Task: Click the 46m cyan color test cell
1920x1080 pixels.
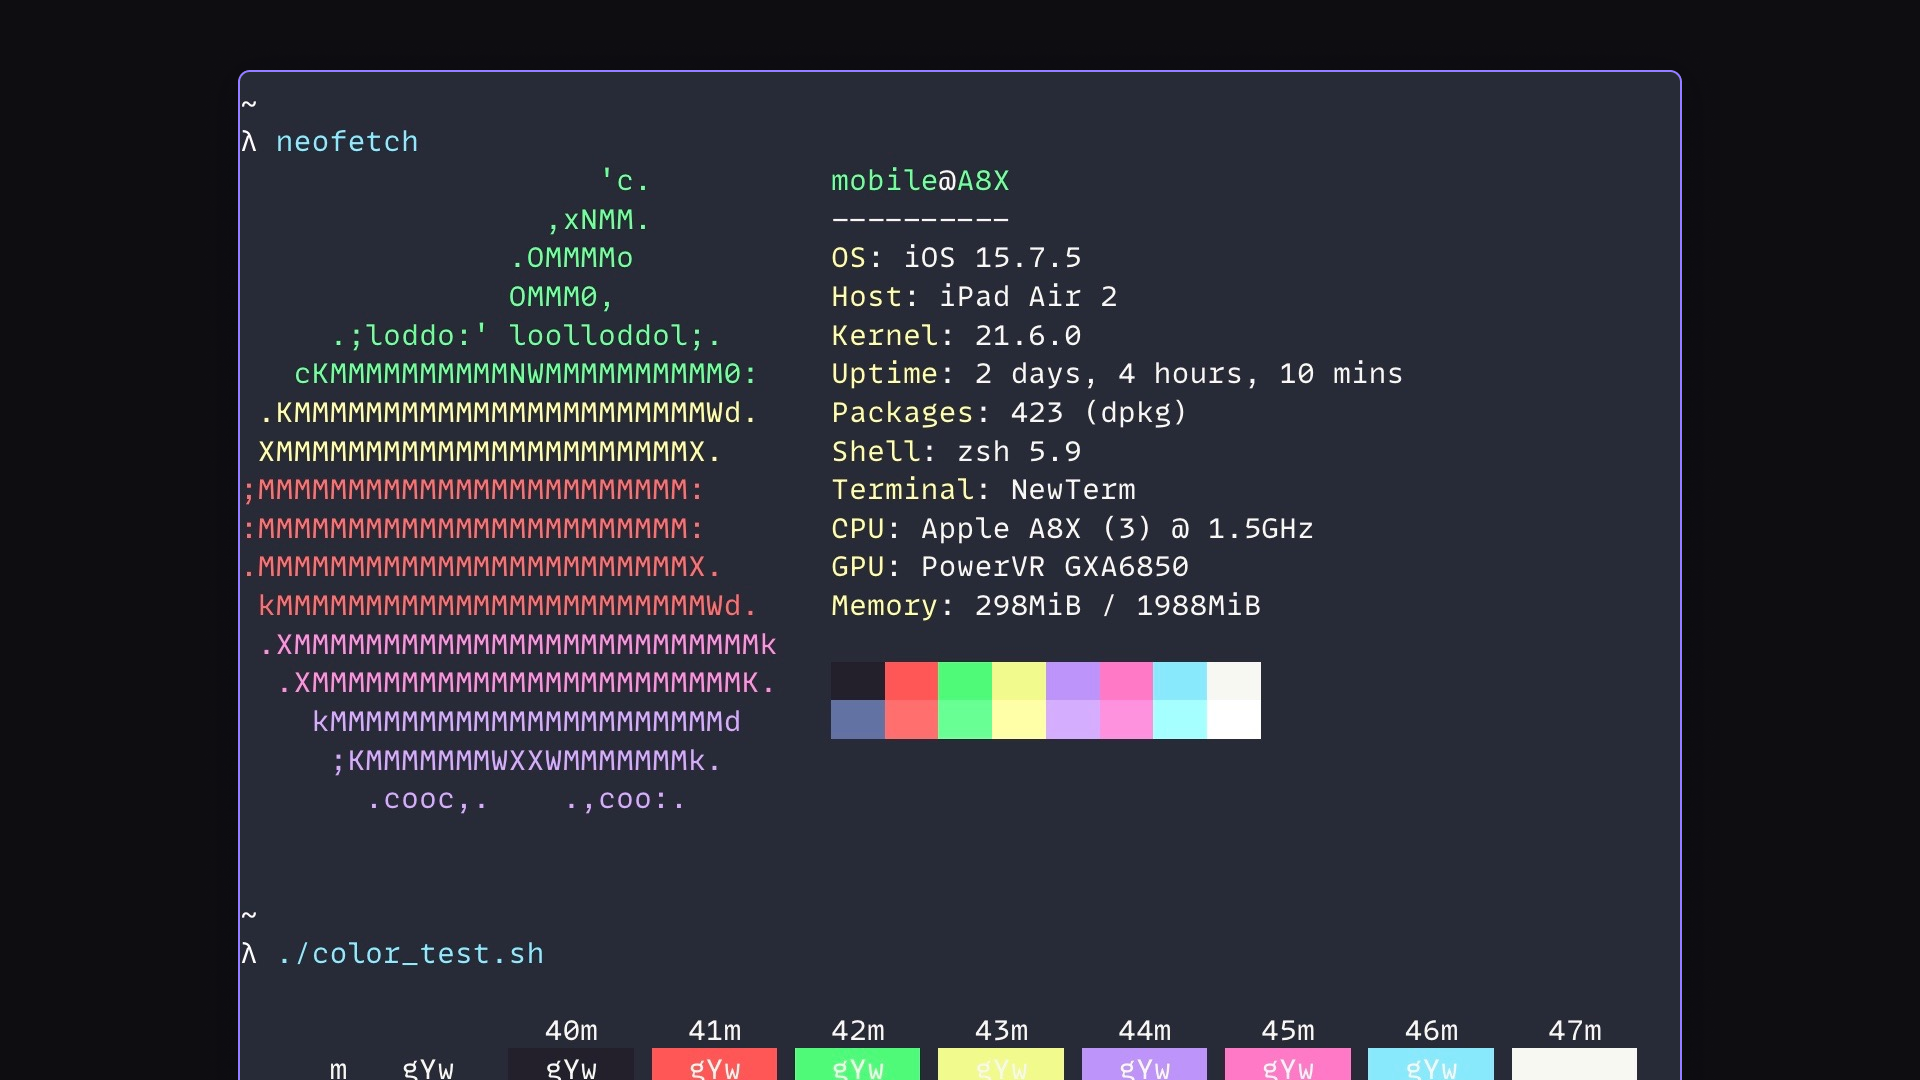Action: pos(1430,1066)
